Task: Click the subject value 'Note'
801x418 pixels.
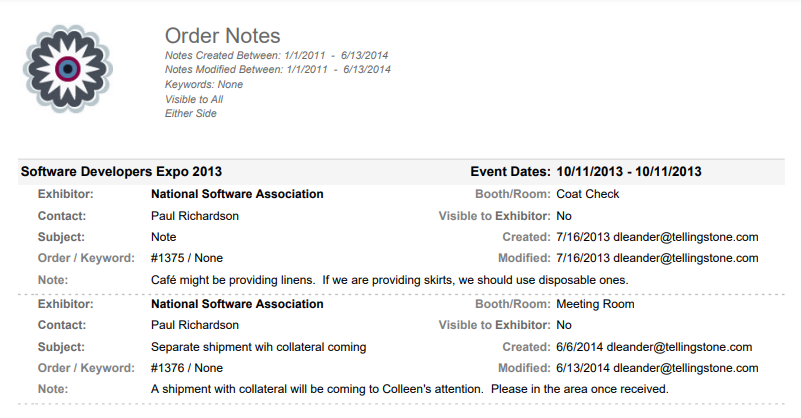Action: [x=163, y=237]
